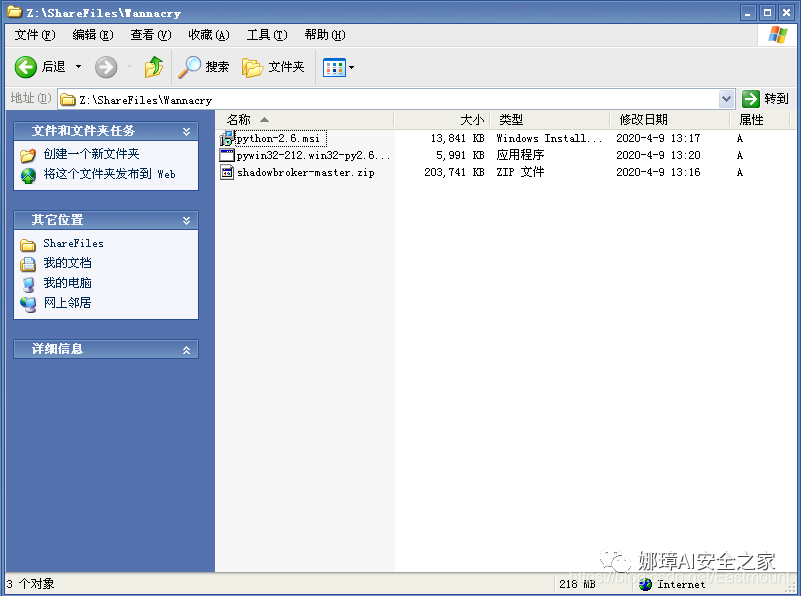Sort by 修改日期 column header
Image resolution: width=801 pixels, height=596 pixels.
670,120
